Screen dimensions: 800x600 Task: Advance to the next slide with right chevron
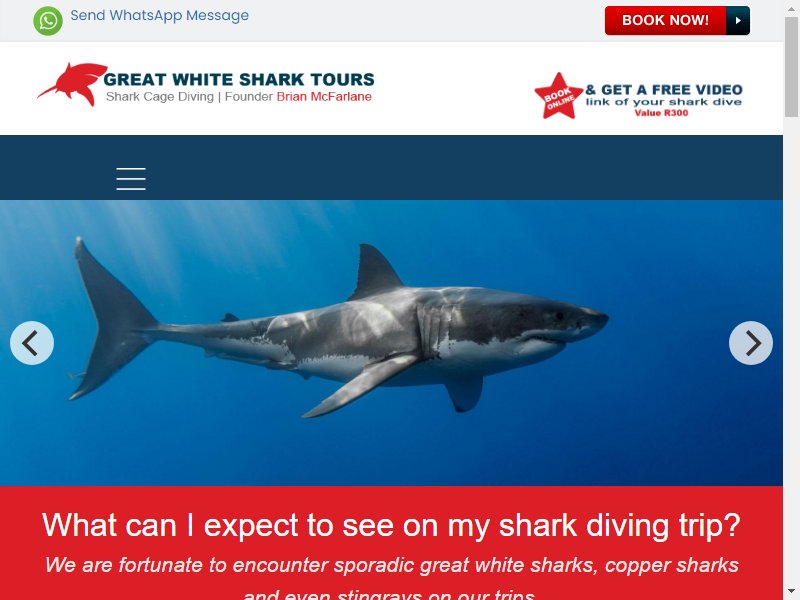[751, 343]
